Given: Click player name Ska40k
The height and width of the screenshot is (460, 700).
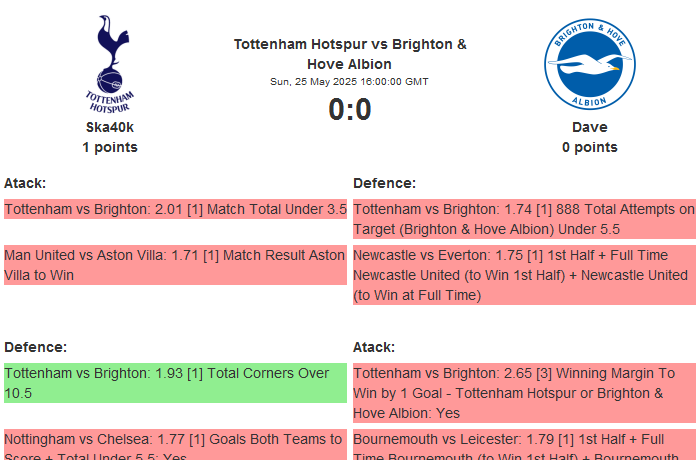Looking at the screenshot, I should click(110, 127).
